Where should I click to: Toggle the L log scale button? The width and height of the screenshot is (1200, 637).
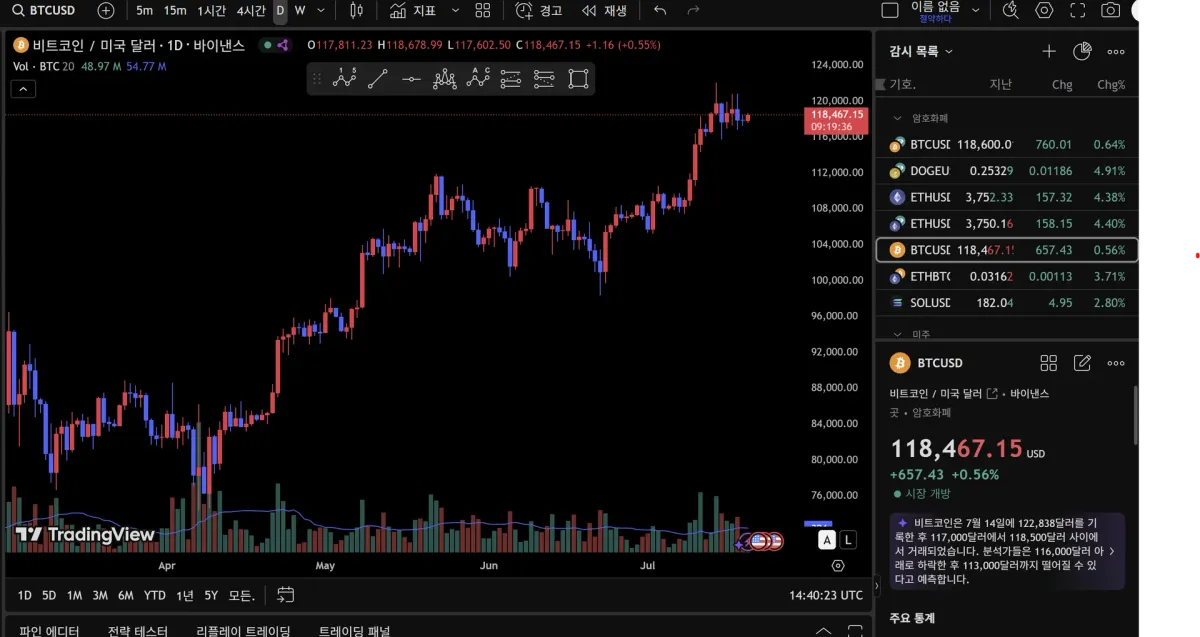(848, 540)
